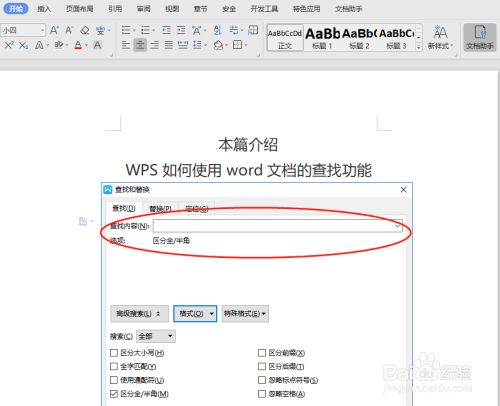Click the text tools grid icon
This screenshot has height=406, width=500.
pos(253,30)
